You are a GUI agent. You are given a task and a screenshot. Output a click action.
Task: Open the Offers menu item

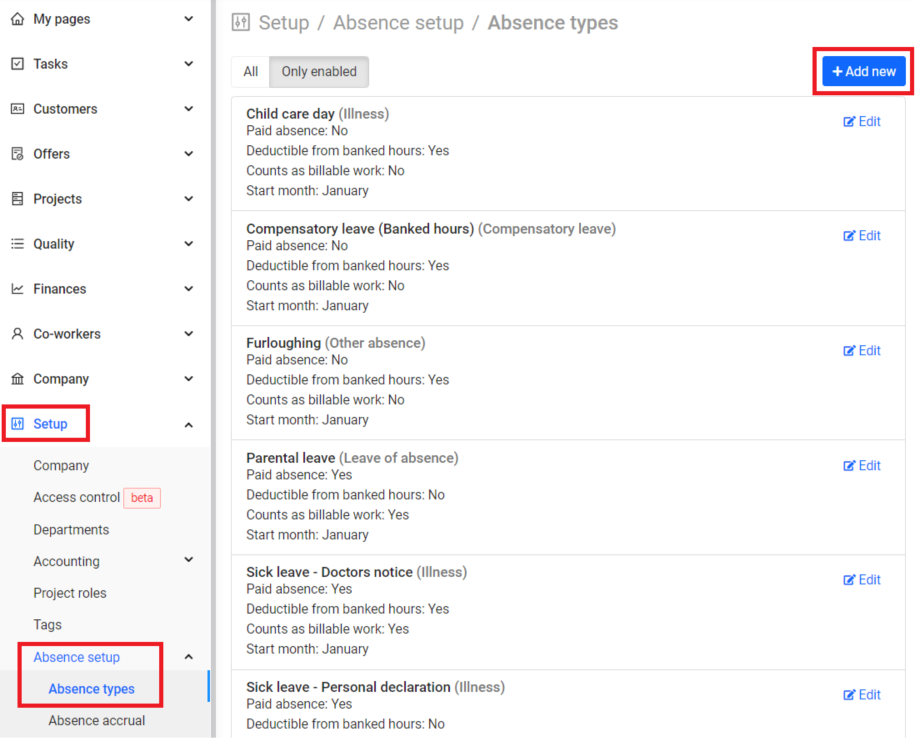pyautogui.click(x=52, y=154)
